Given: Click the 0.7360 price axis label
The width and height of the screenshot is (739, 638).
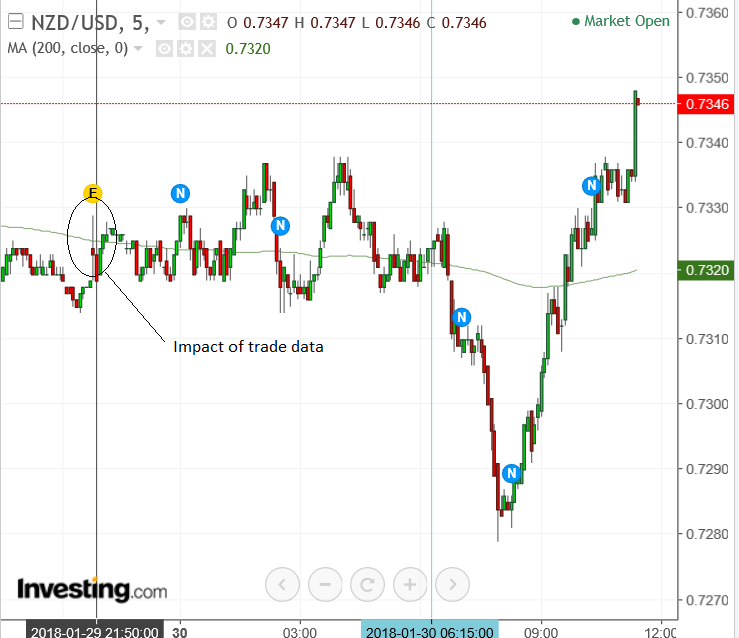Looking at the screenshot, I should [x=707, y=13].
